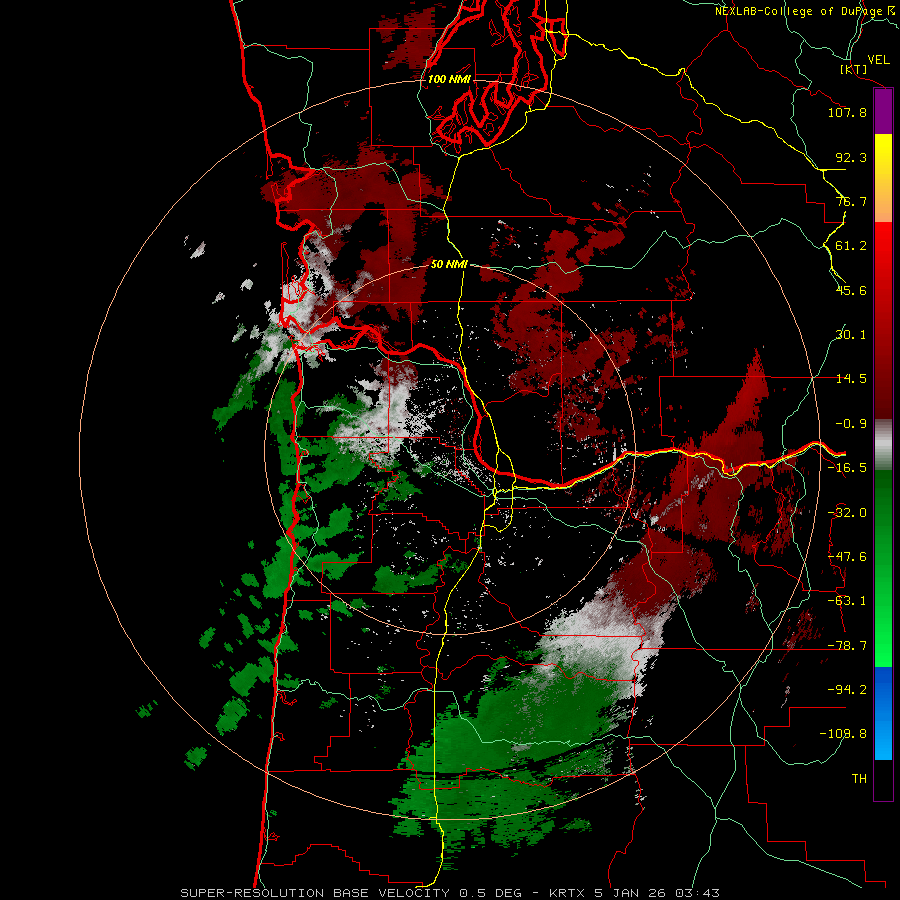Screen dimensions: 900x900
Task: Click the 50 NMI range ring label
Action: [449, 264]
